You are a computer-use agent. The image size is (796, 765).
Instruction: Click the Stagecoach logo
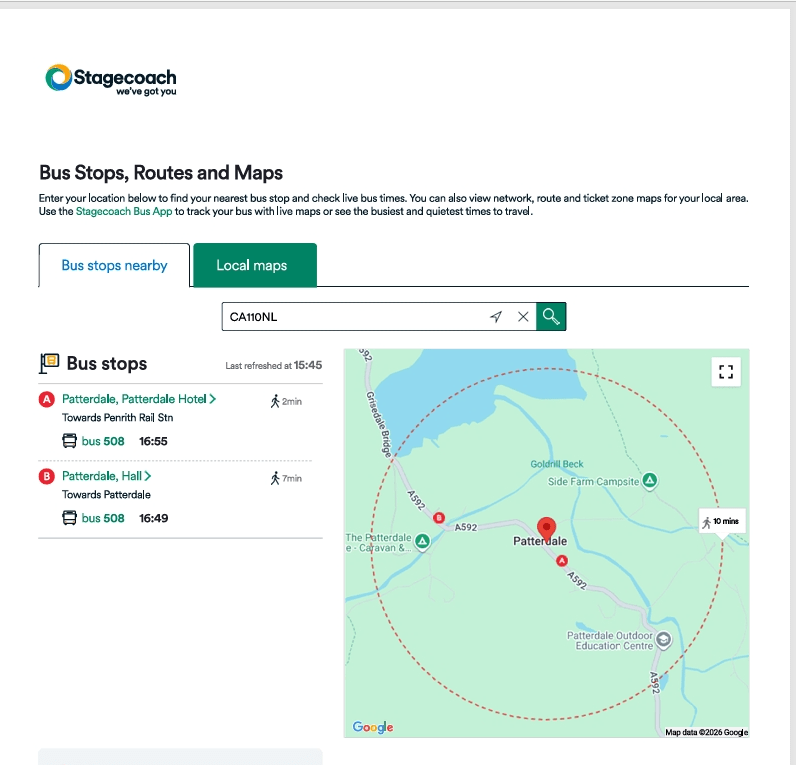[110, 80]
